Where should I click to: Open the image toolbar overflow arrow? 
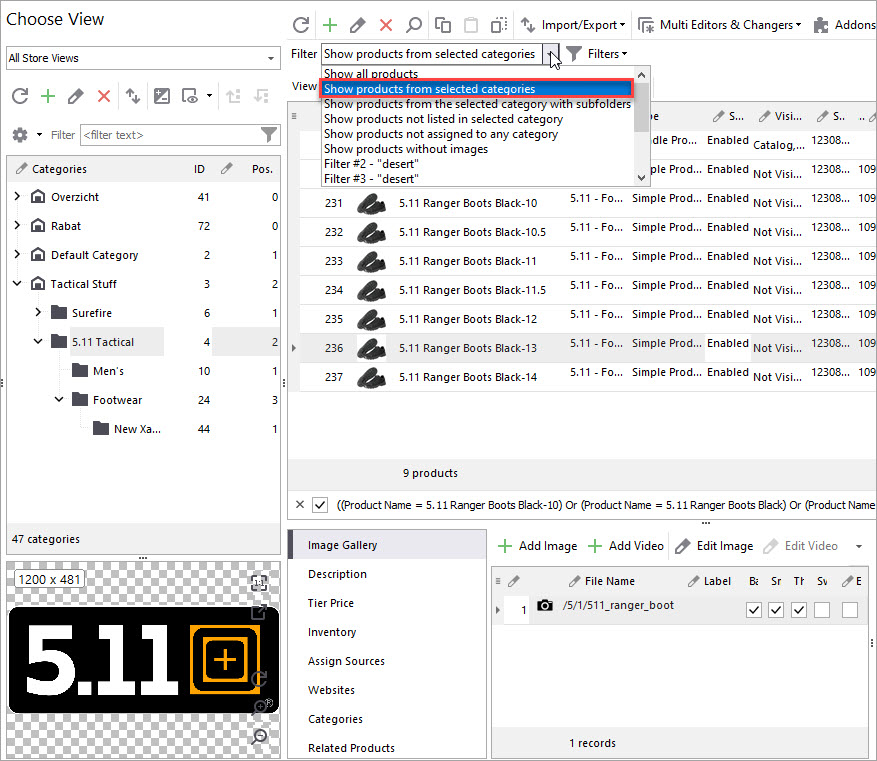[x=859, y=546]
